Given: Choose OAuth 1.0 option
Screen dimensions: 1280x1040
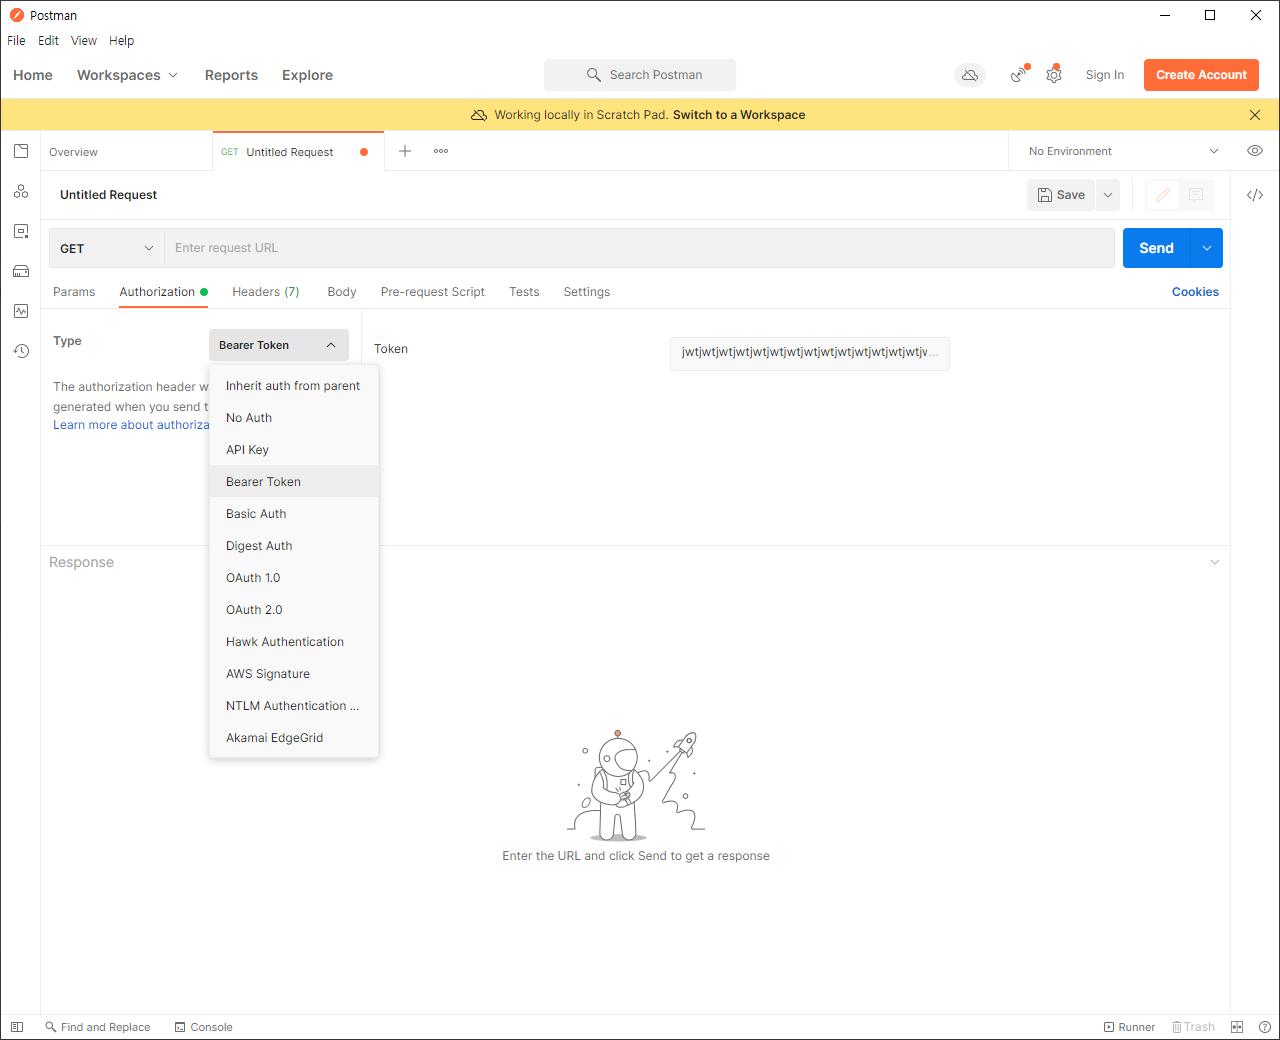Looking at the screenshot, I should click(294, 578).
